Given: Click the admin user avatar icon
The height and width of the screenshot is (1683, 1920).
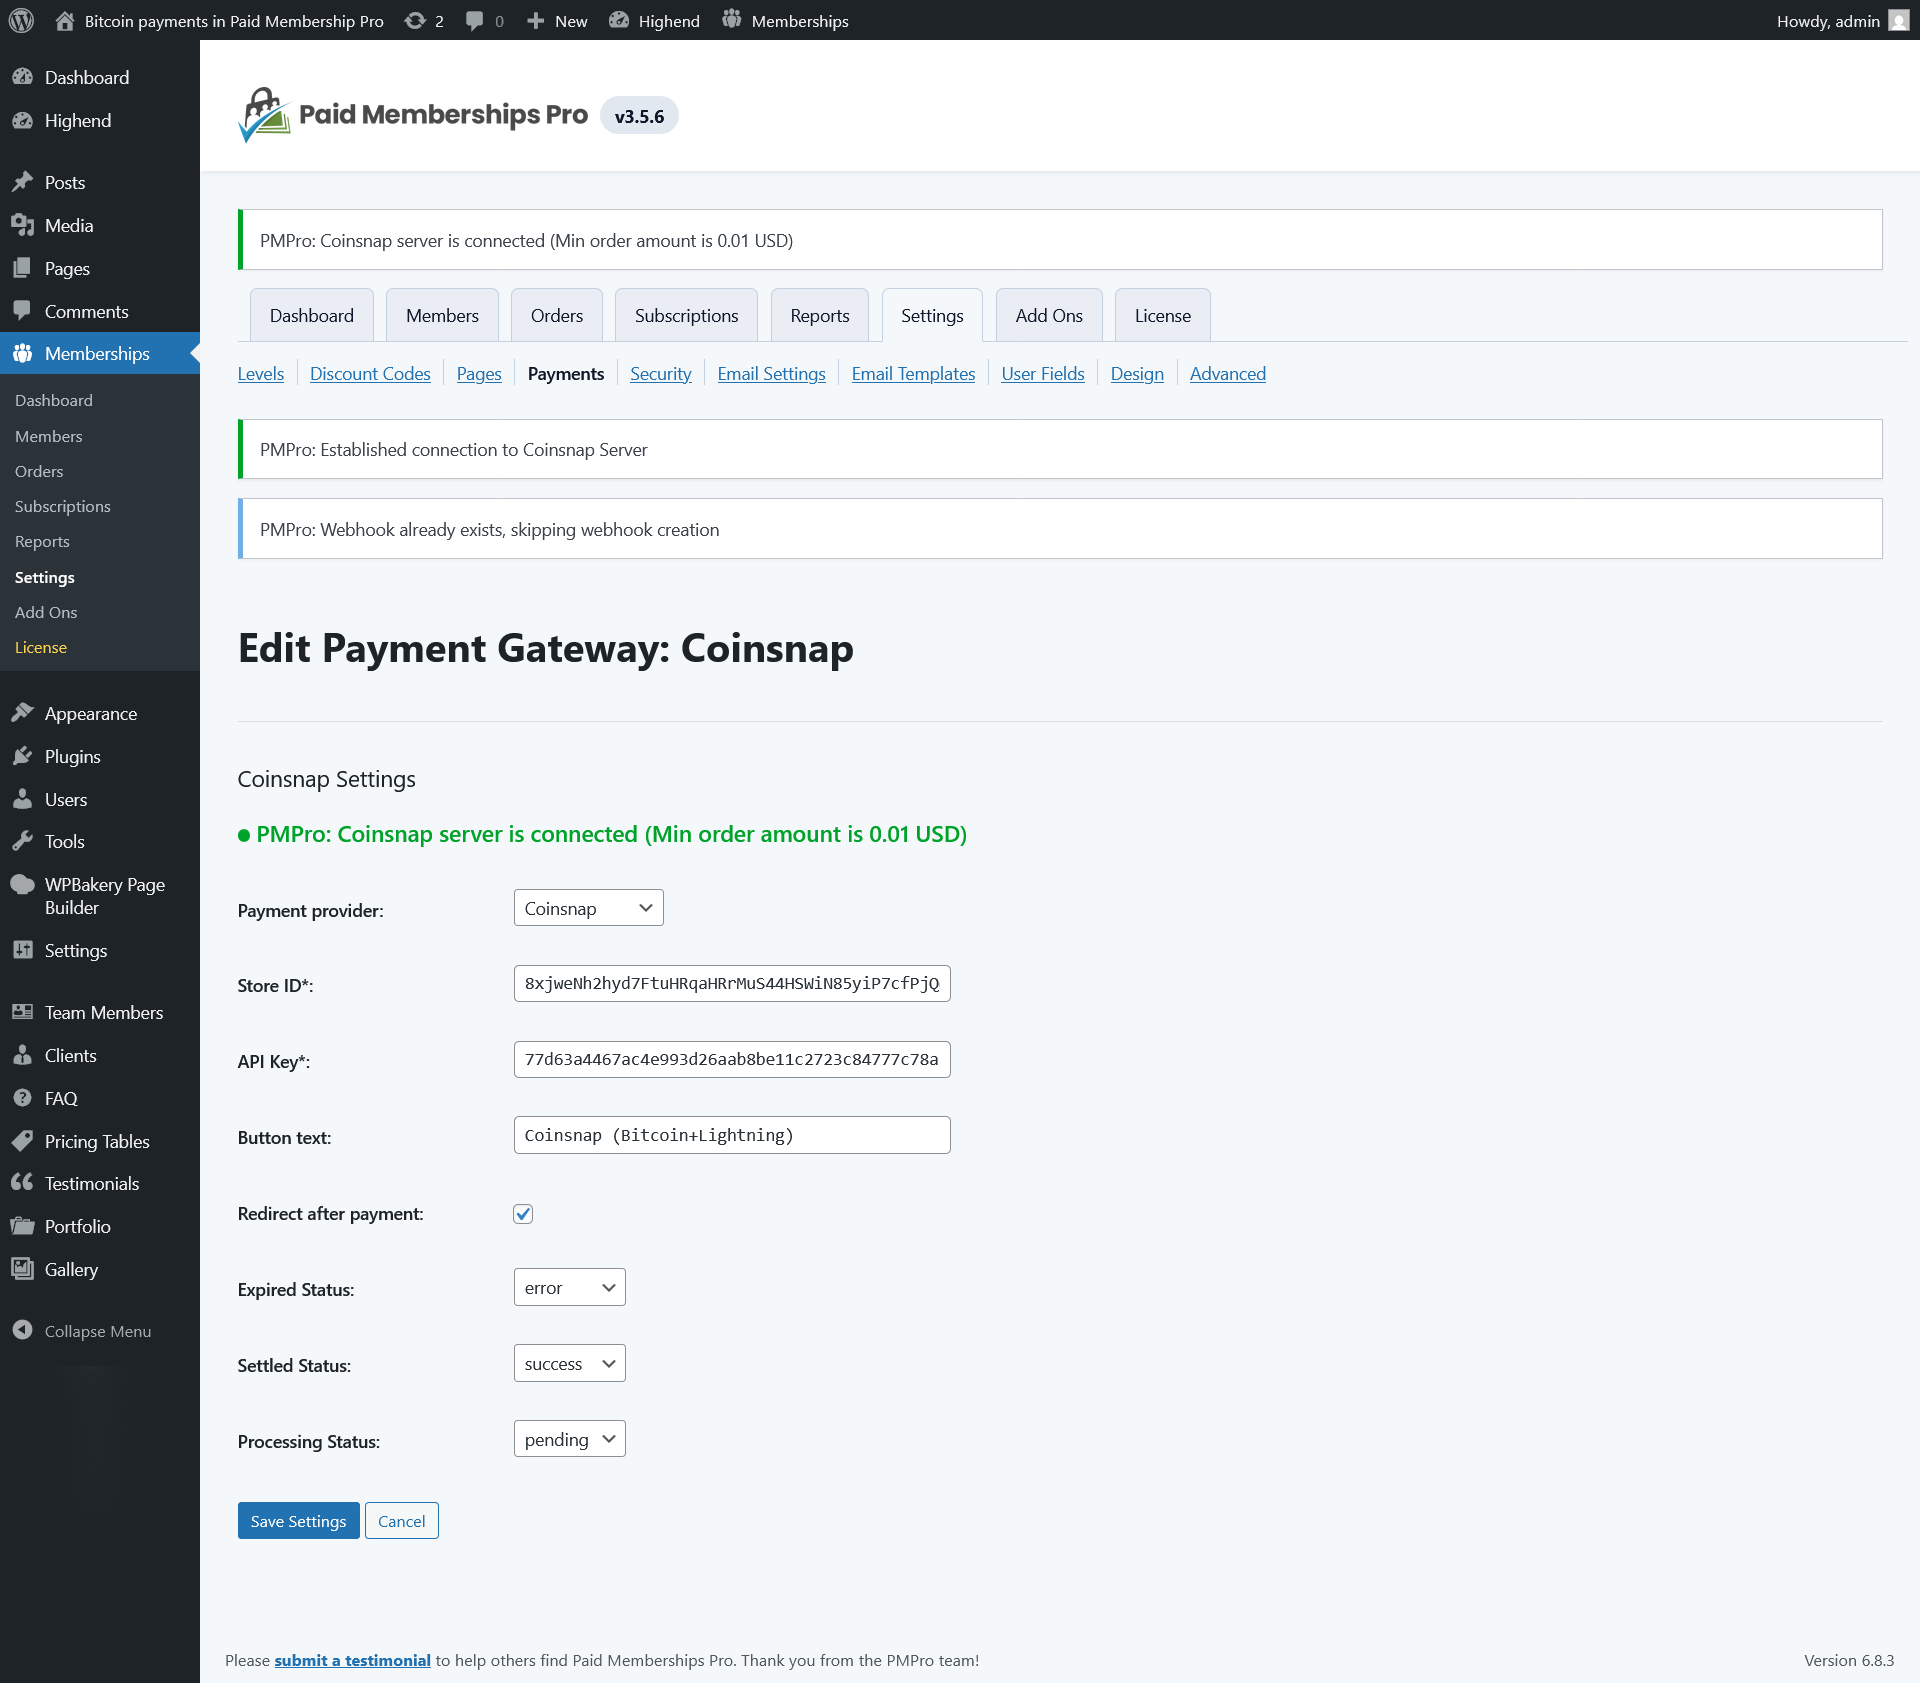Looking at the screenshot, I should (x=1898, y=20).
